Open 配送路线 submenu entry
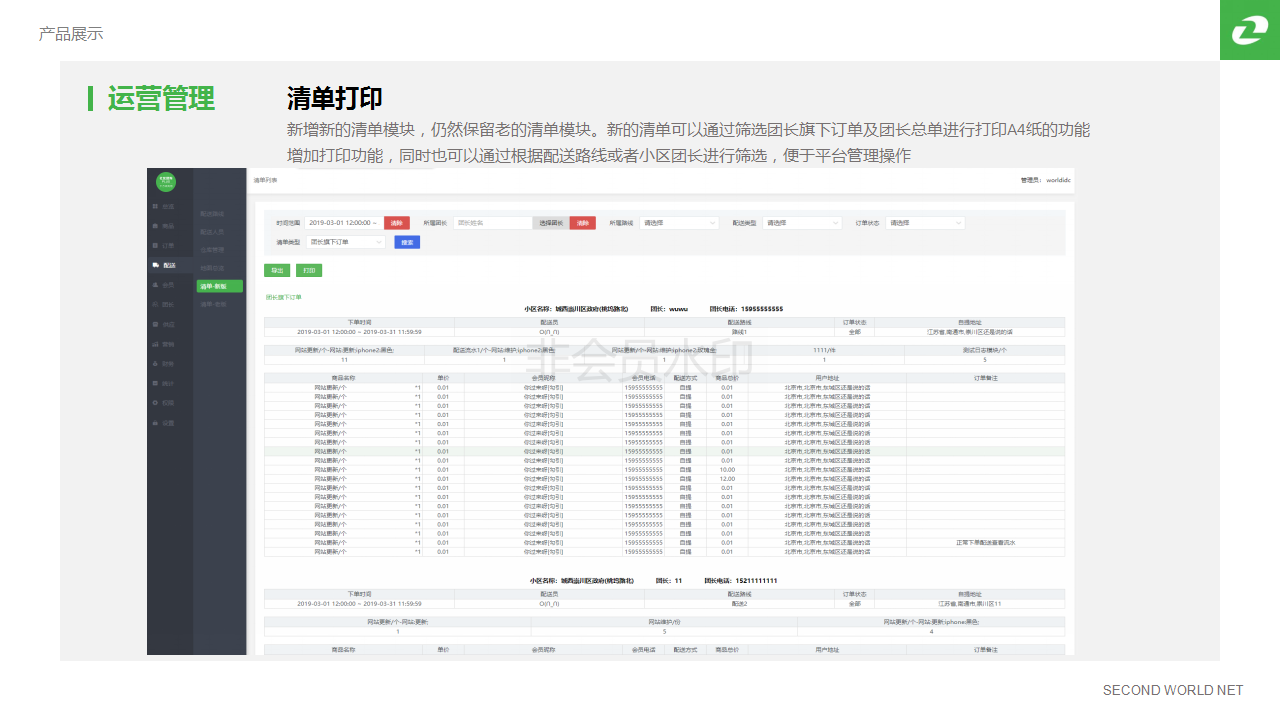Screen dimensions: 1280x720 coord(212,214)
